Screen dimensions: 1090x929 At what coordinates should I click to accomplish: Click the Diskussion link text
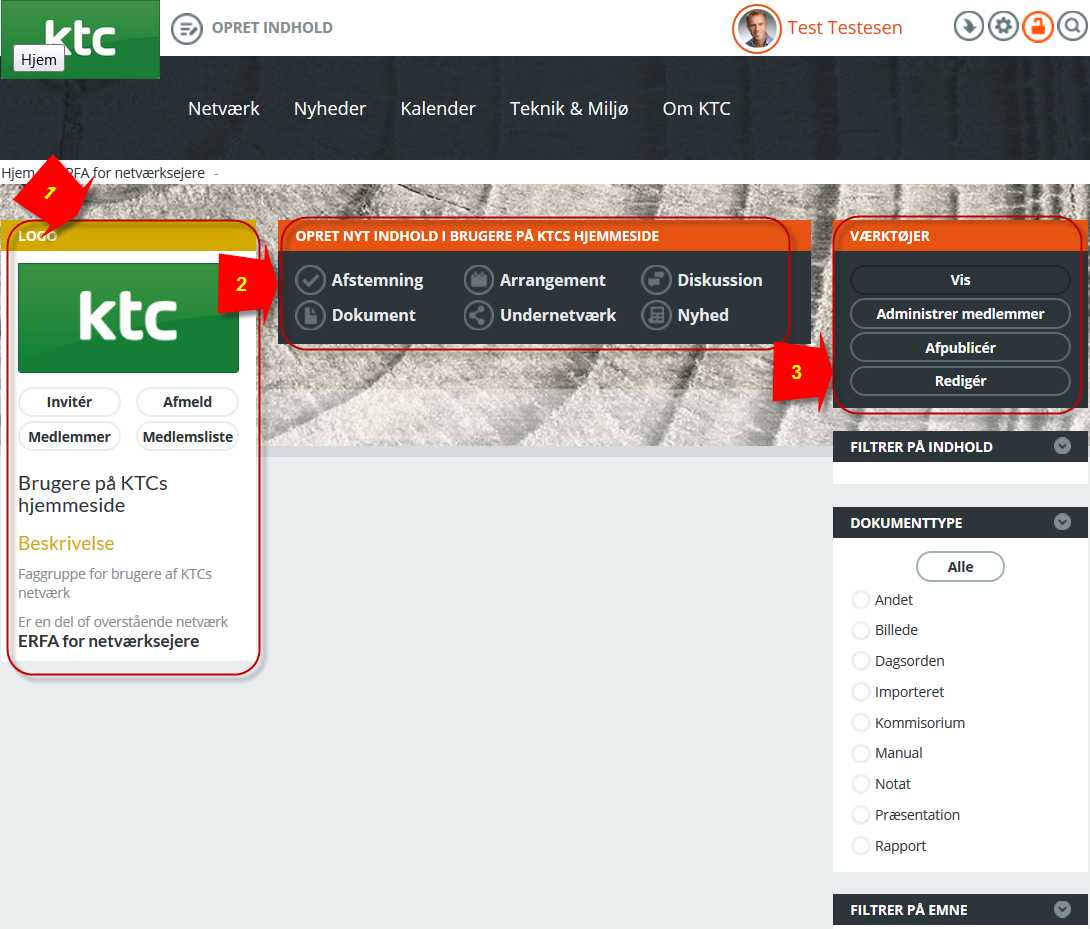(719, 280)
